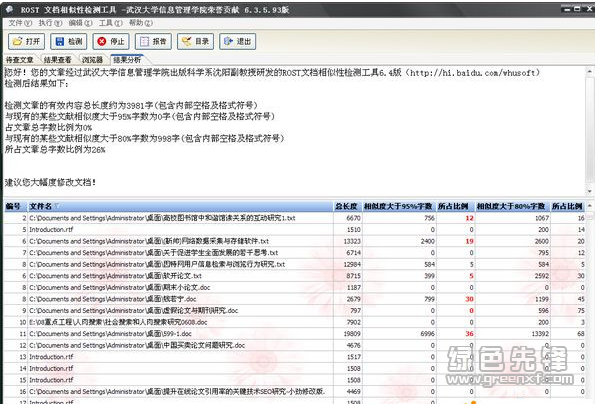Select the 关于促进学生全面发展的若干思考.txt row
This screenshot has width=595, height=404.
[x=294, y=253]
